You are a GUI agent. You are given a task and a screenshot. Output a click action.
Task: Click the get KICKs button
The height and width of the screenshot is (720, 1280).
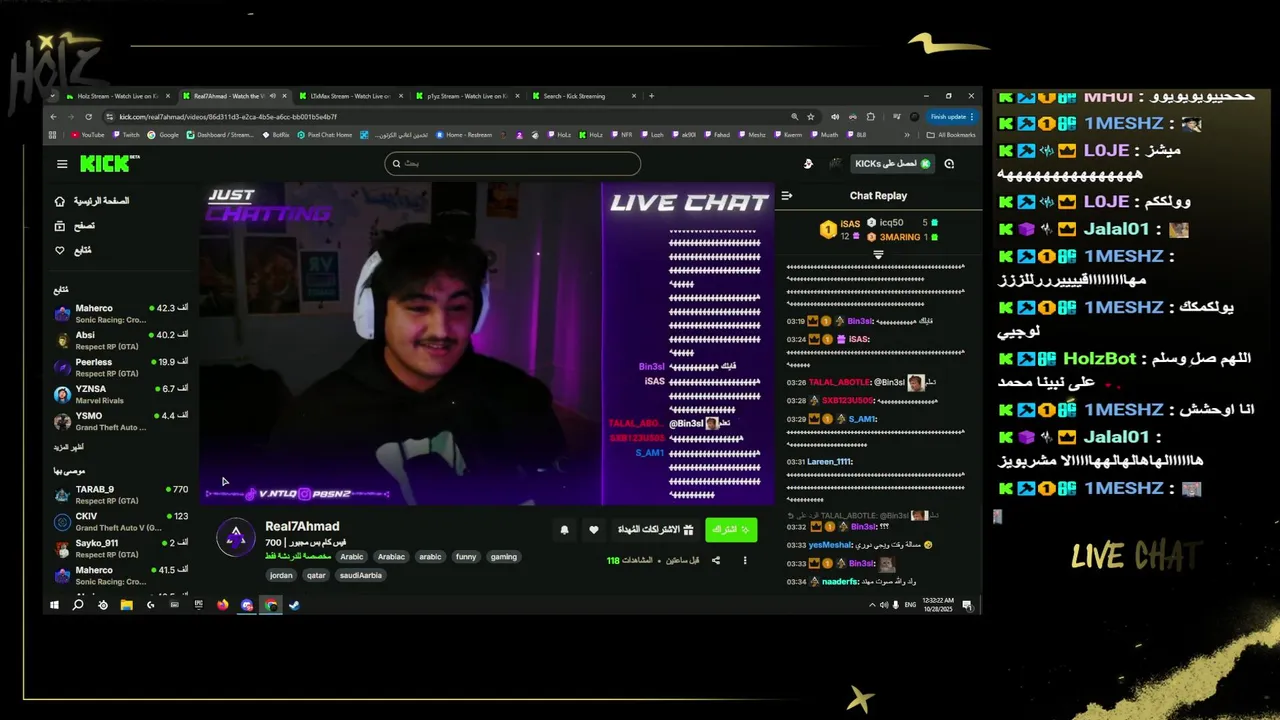tap(893, 164)
